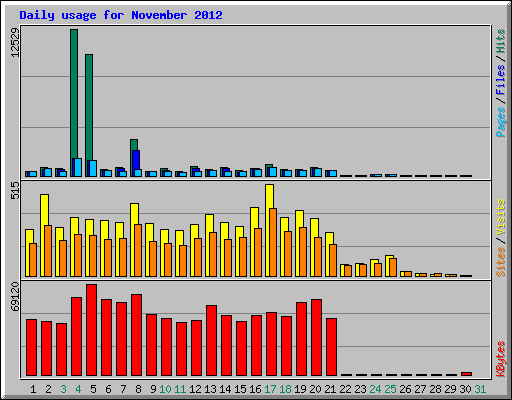Click day label 31 on the x-axis
The width and height of the screenshot is (512, 400).
(480, 389)
